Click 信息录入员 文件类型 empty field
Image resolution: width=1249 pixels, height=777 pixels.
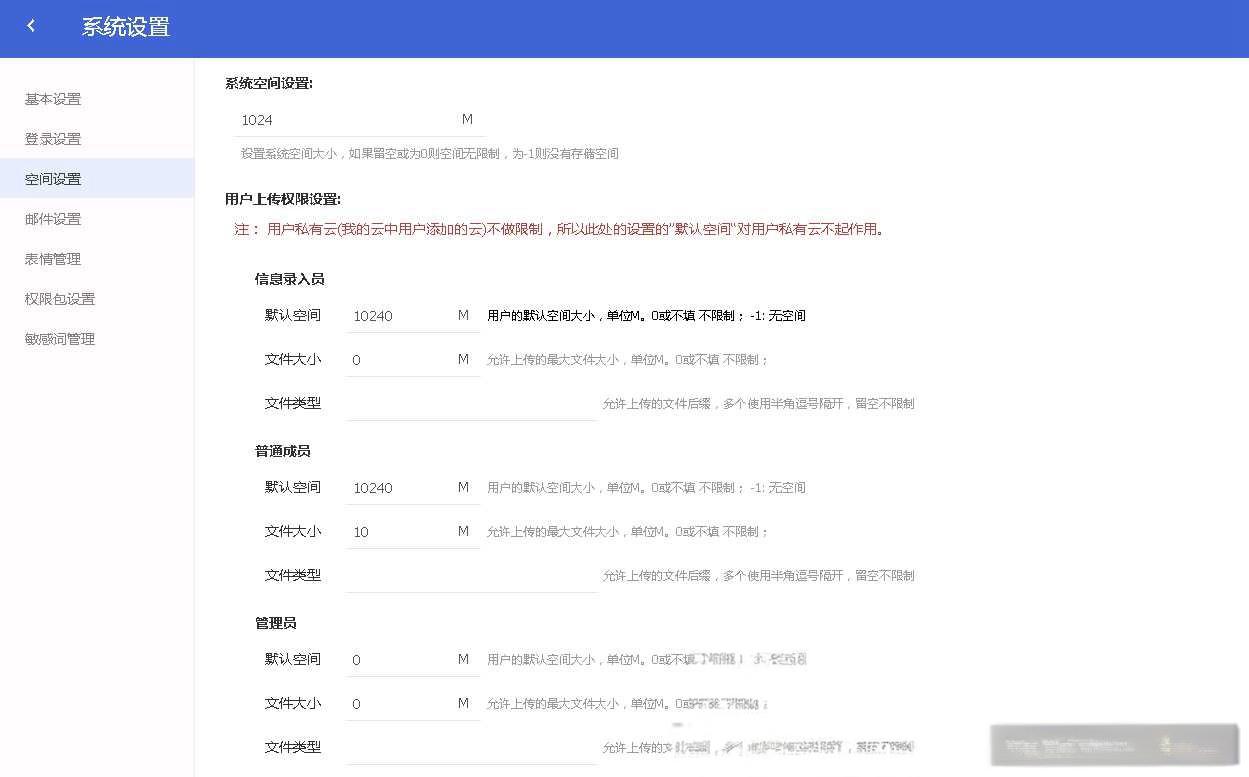(471, 404)
